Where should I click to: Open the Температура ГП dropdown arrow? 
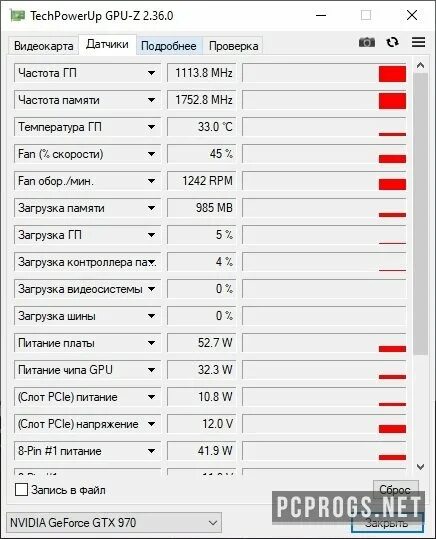click(151, 127)
